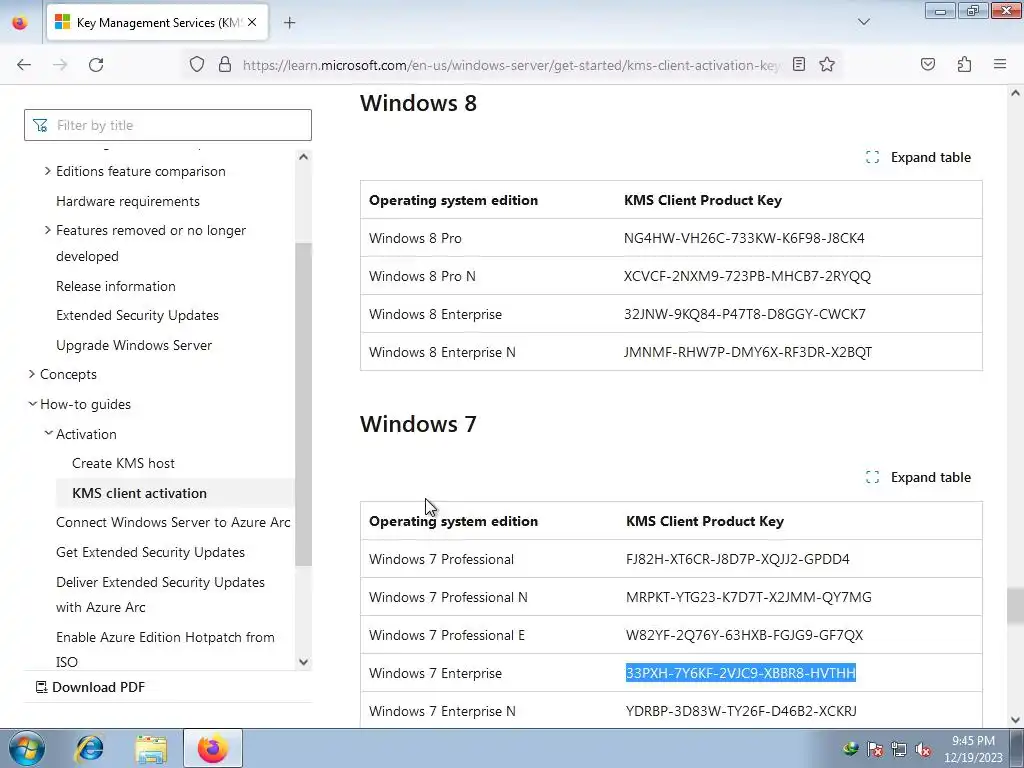
Task: Open Action Center flag tray icon
Action: tap(875, 749)
